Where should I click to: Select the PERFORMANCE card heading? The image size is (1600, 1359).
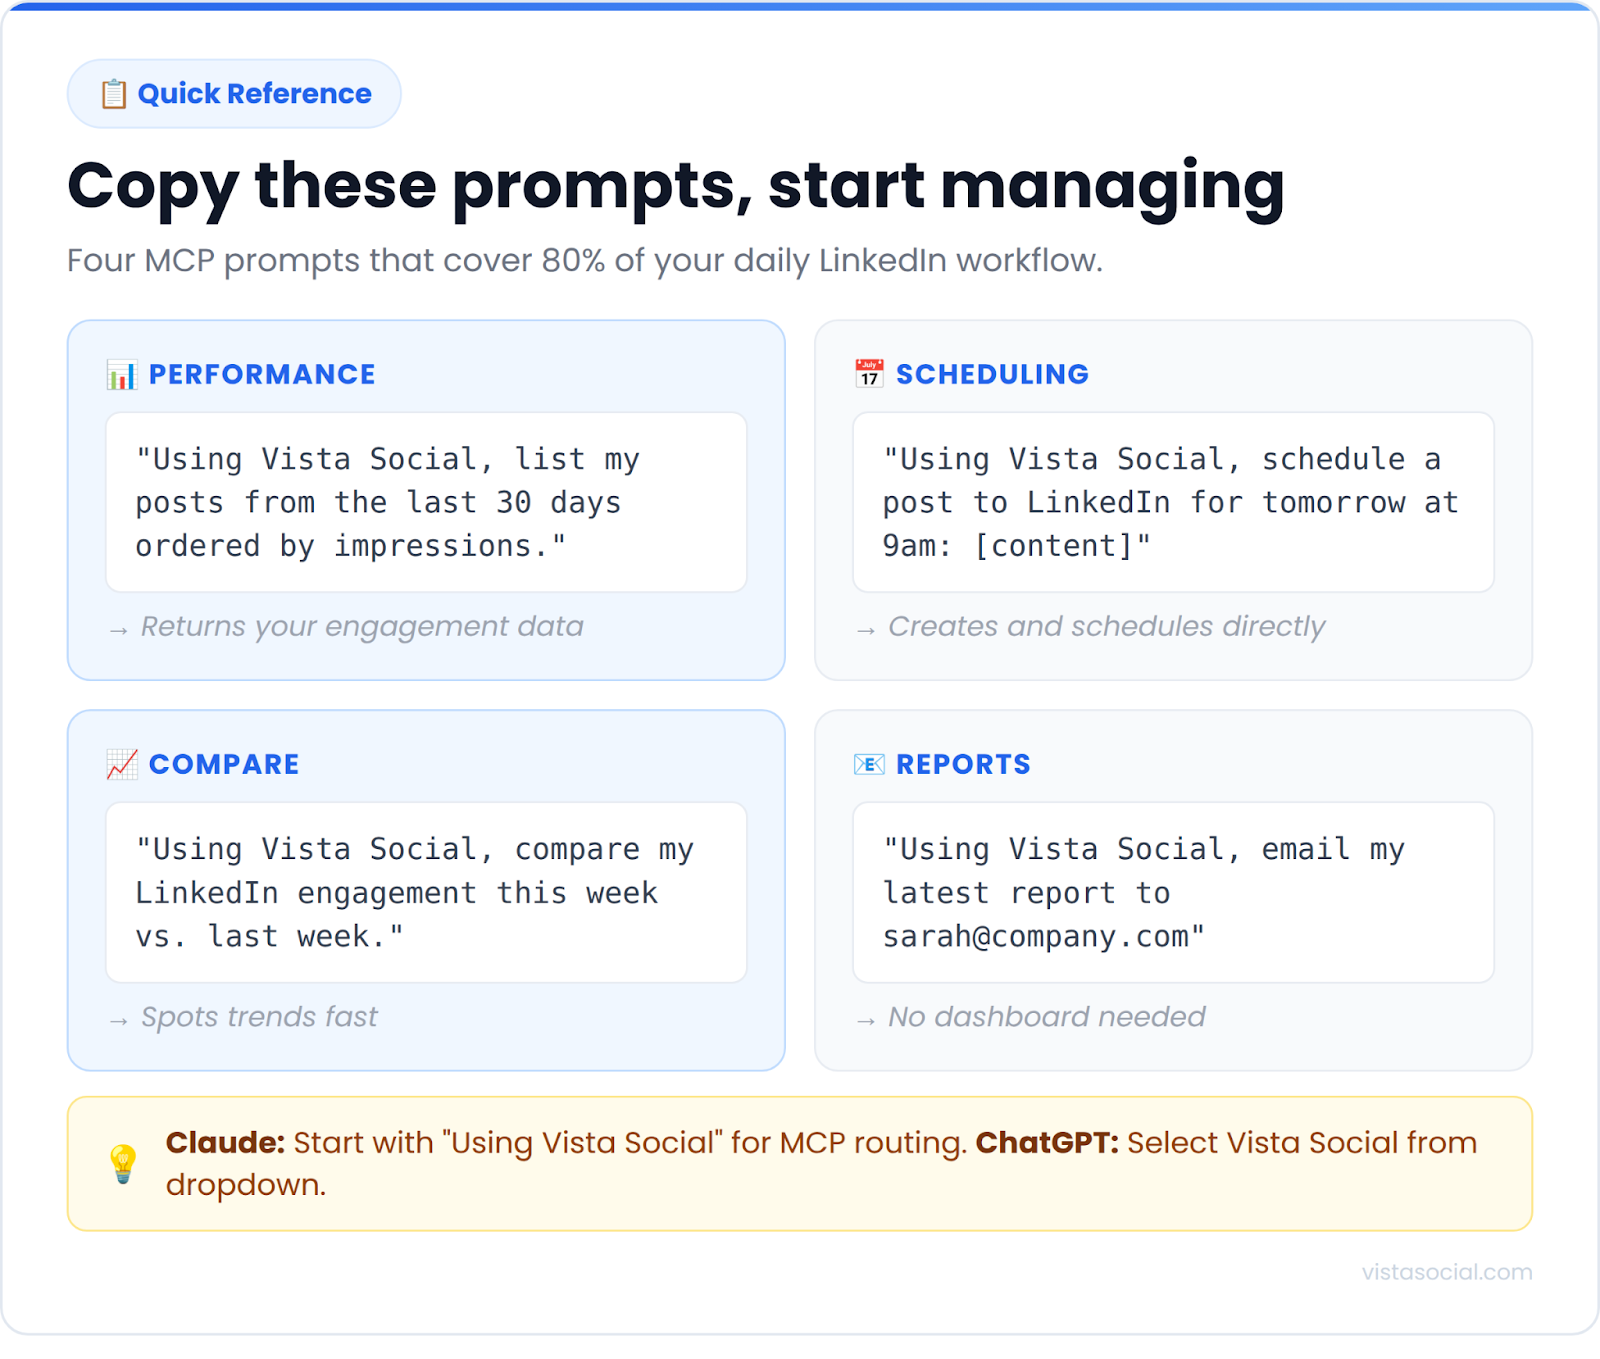(262, 374)
